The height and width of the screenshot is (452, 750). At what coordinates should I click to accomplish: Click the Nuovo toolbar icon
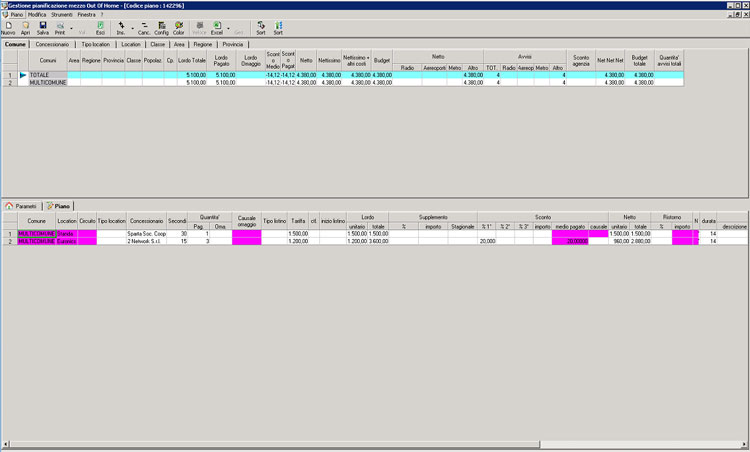pos(8,27)
